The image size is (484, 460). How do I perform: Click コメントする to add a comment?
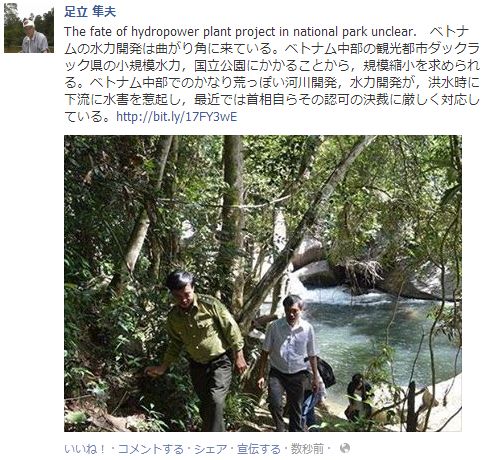coord(151,449)
